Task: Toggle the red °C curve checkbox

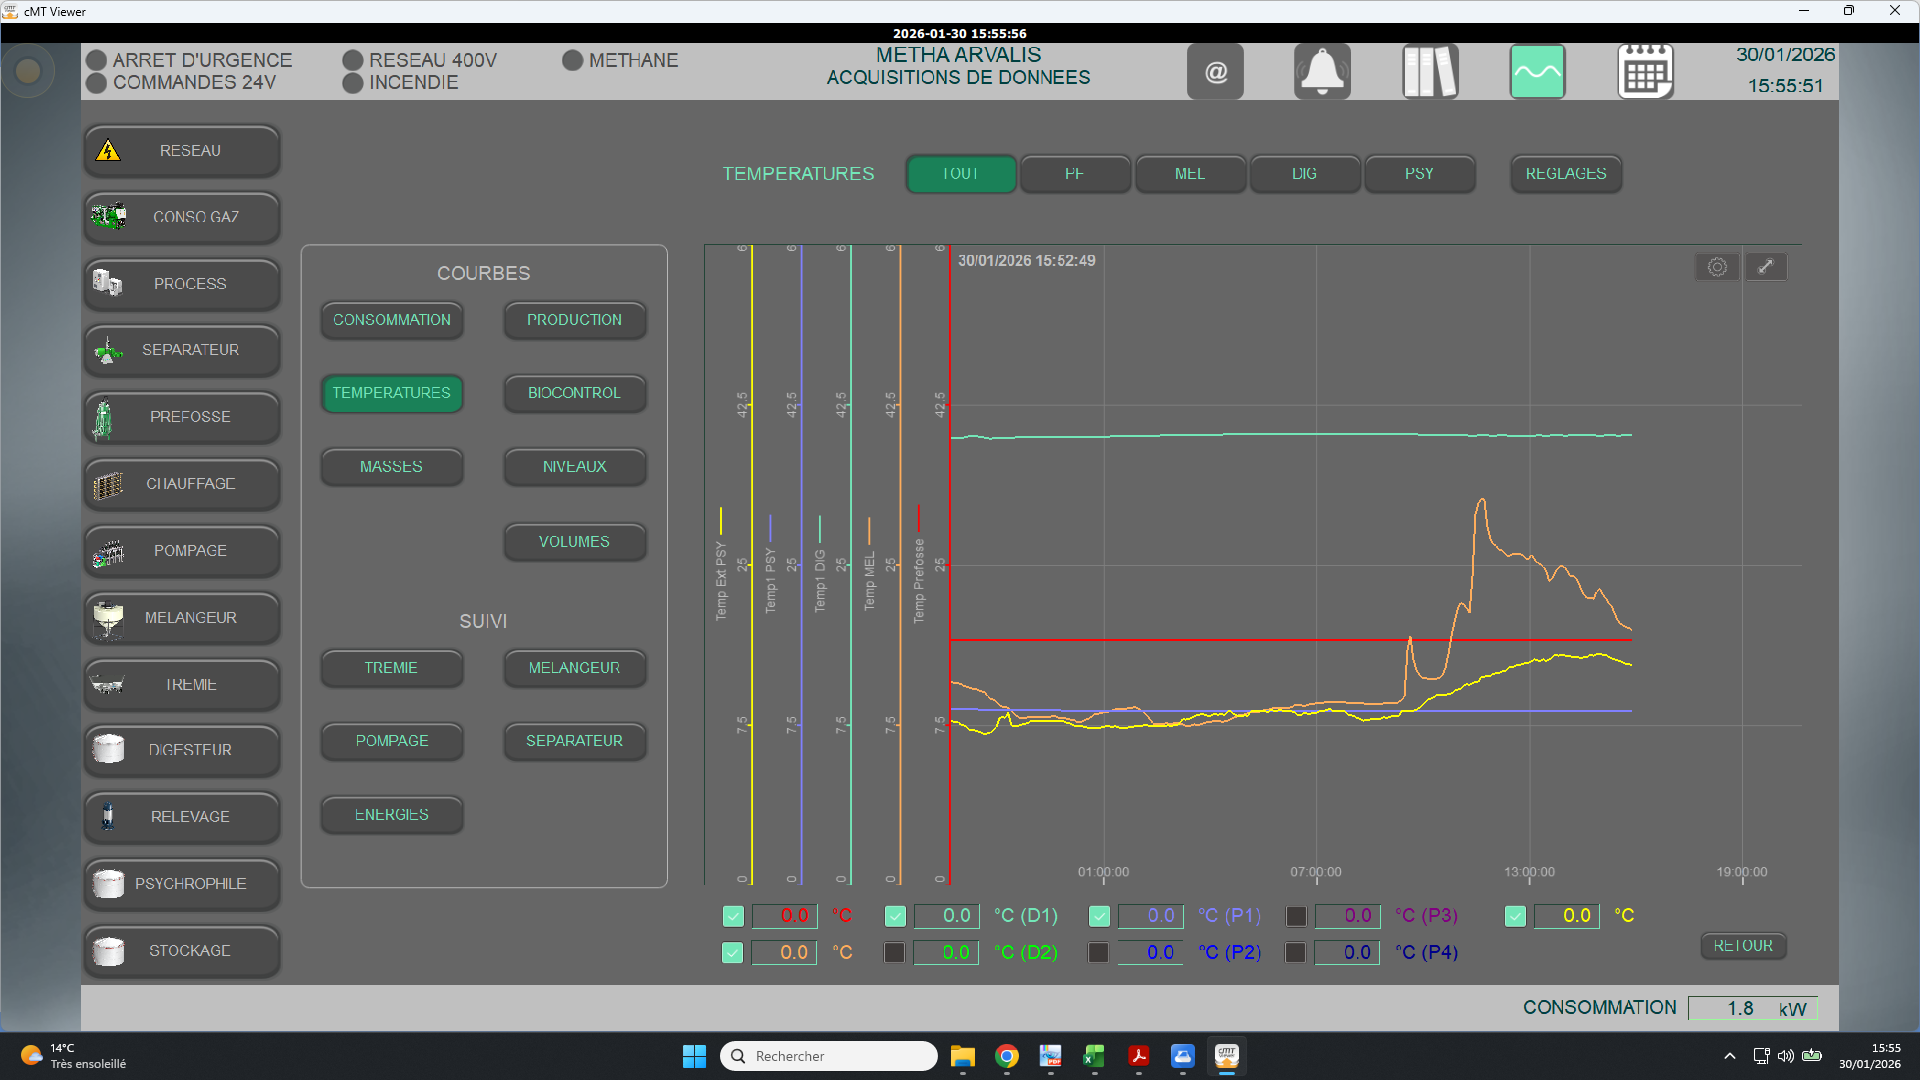Action: (x=733, y=916)
